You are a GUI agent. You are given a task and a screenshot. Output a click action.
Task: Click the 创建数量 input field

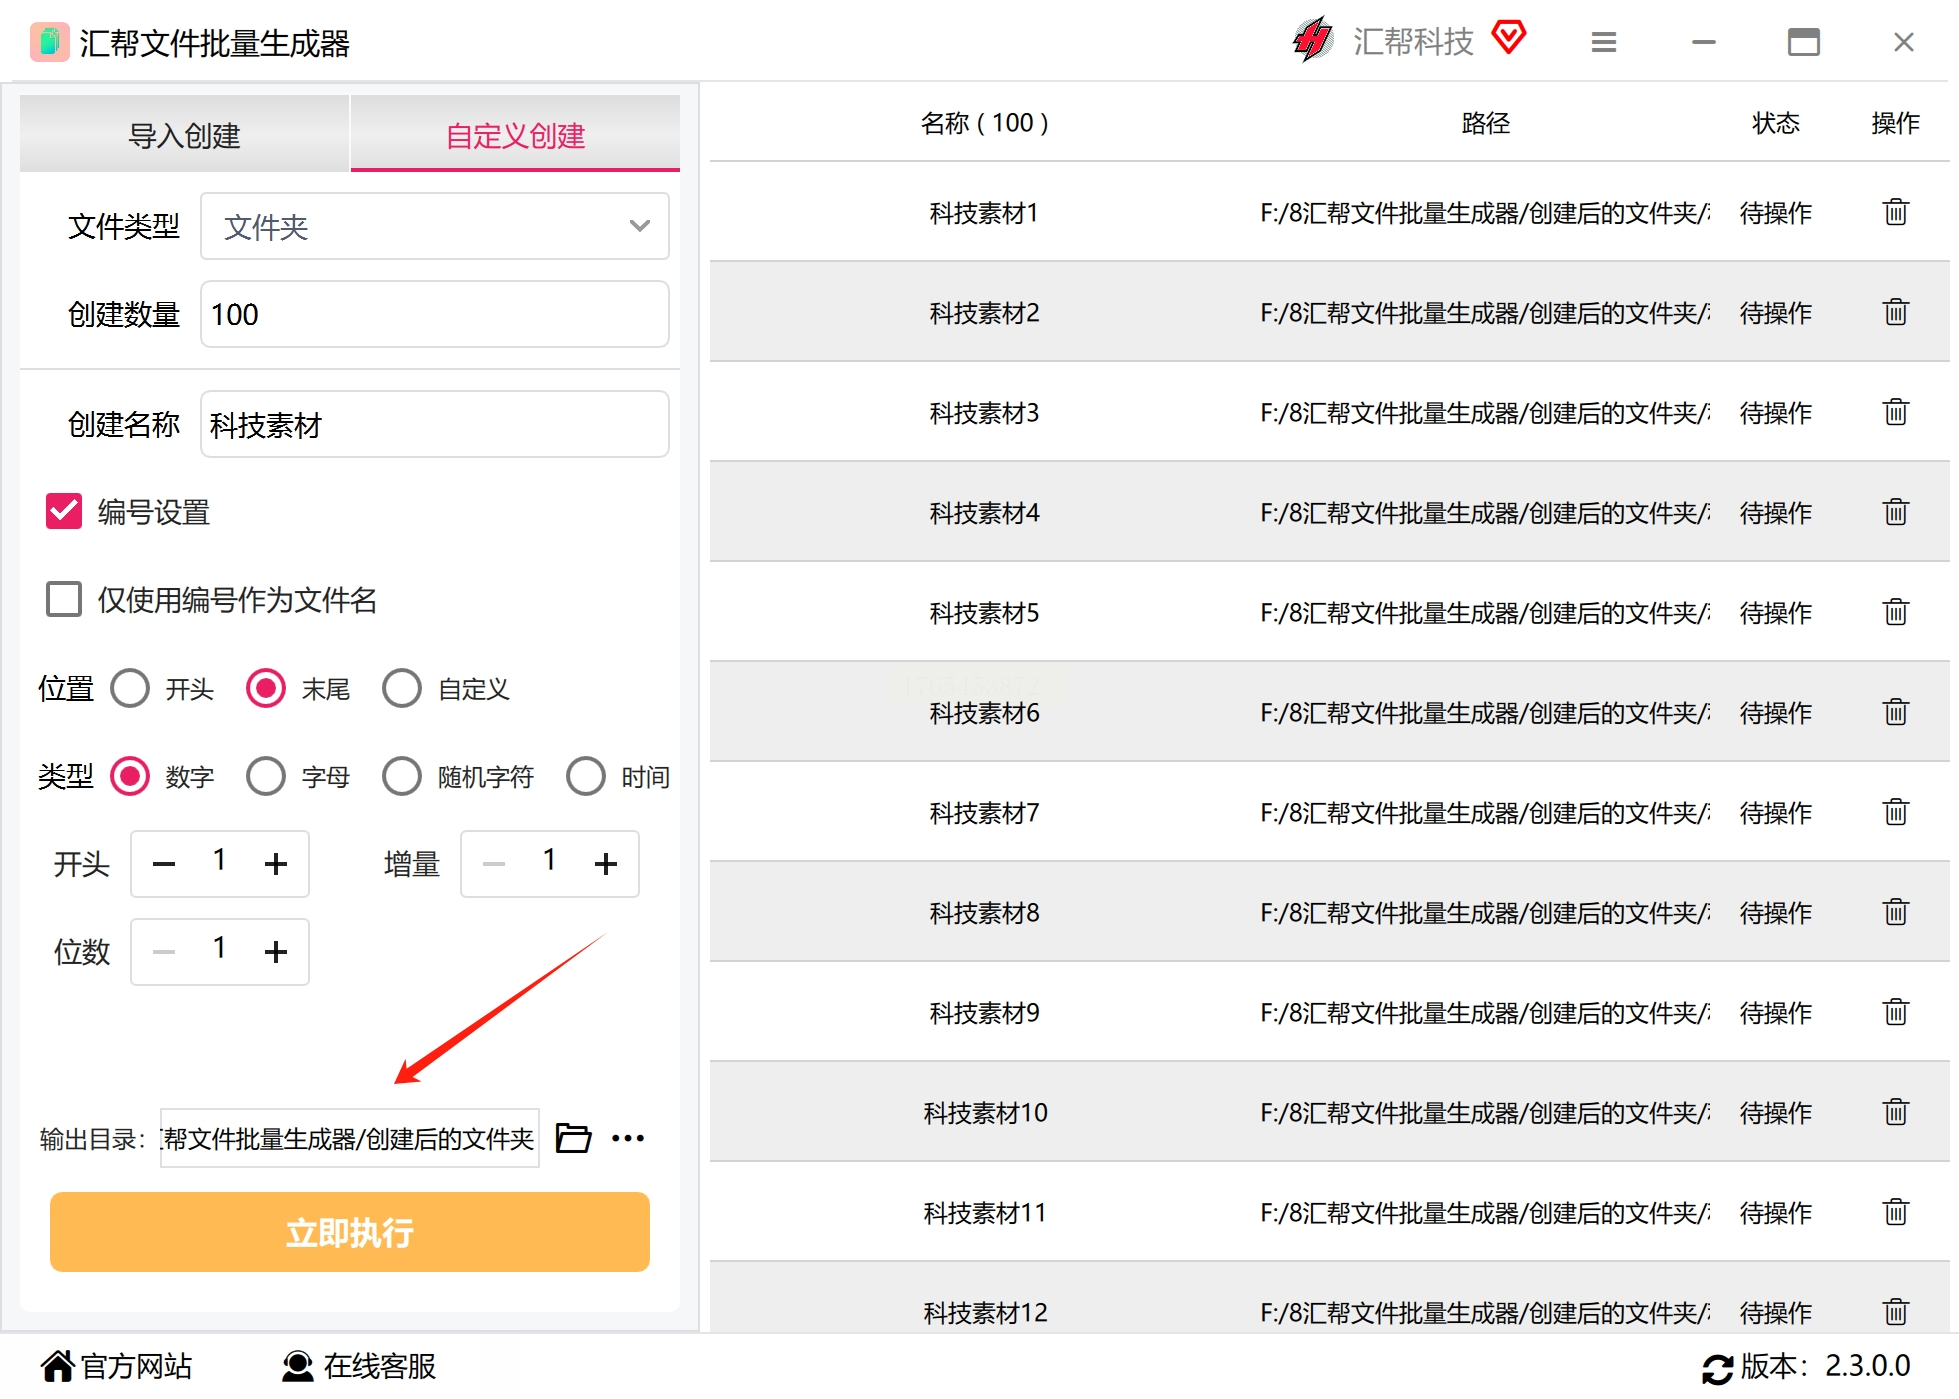pos(434,314)
